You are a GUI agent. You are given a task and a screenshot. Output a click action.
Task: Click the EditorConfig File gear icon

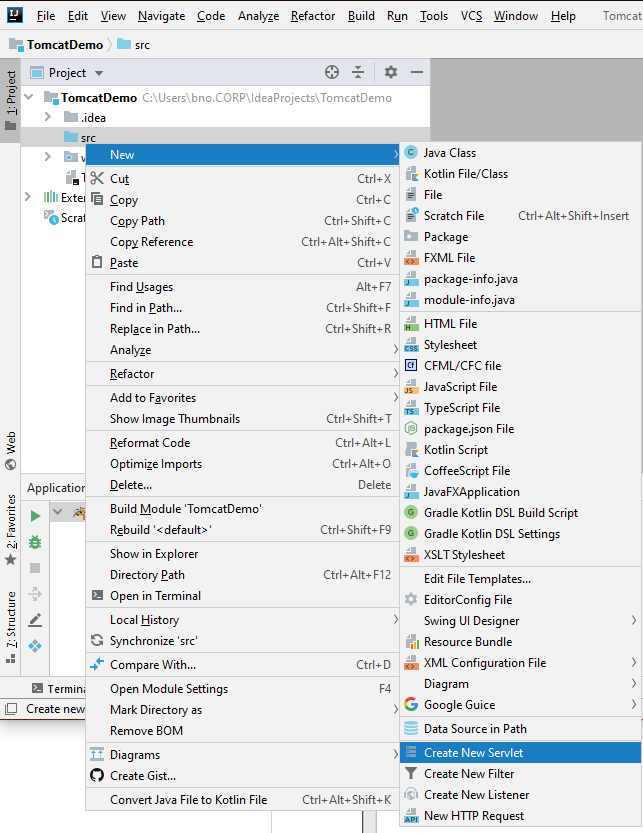pyautogui.click(x=411, y=599)
